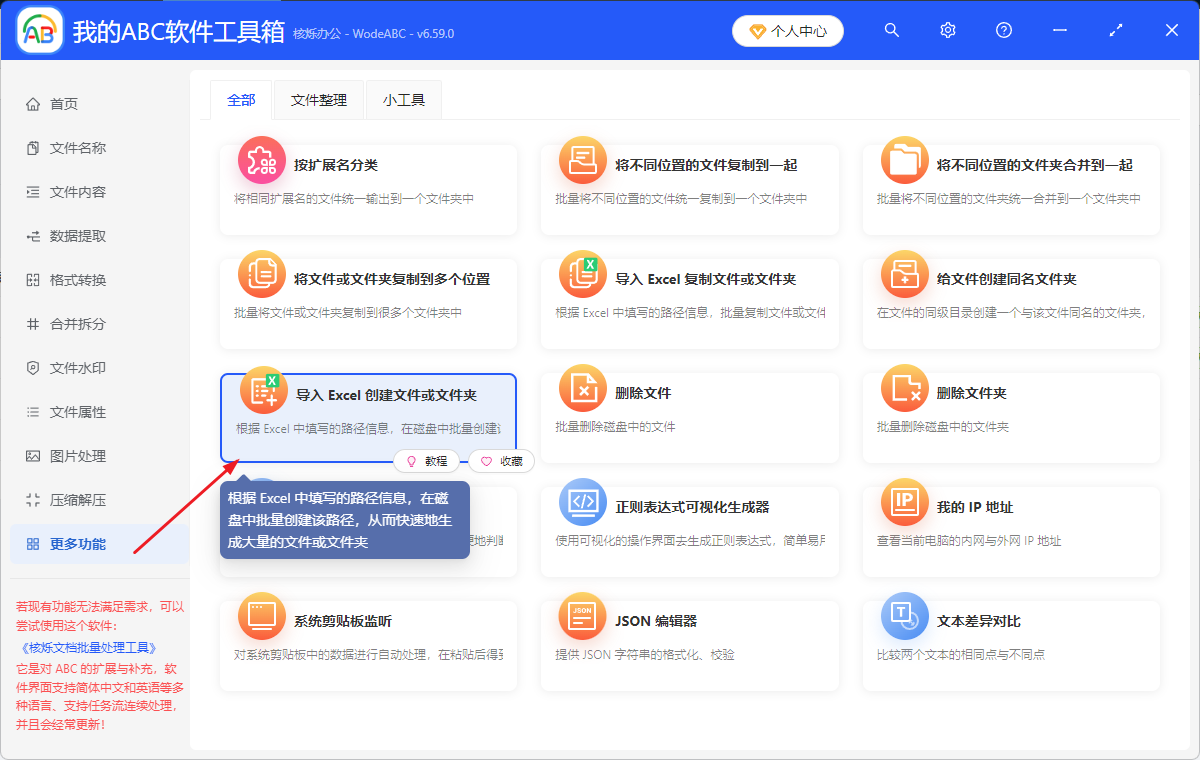Click the JSON 编辑器 tool icon
Viewport: 1200px width, 760px height.
click(583, 617)
